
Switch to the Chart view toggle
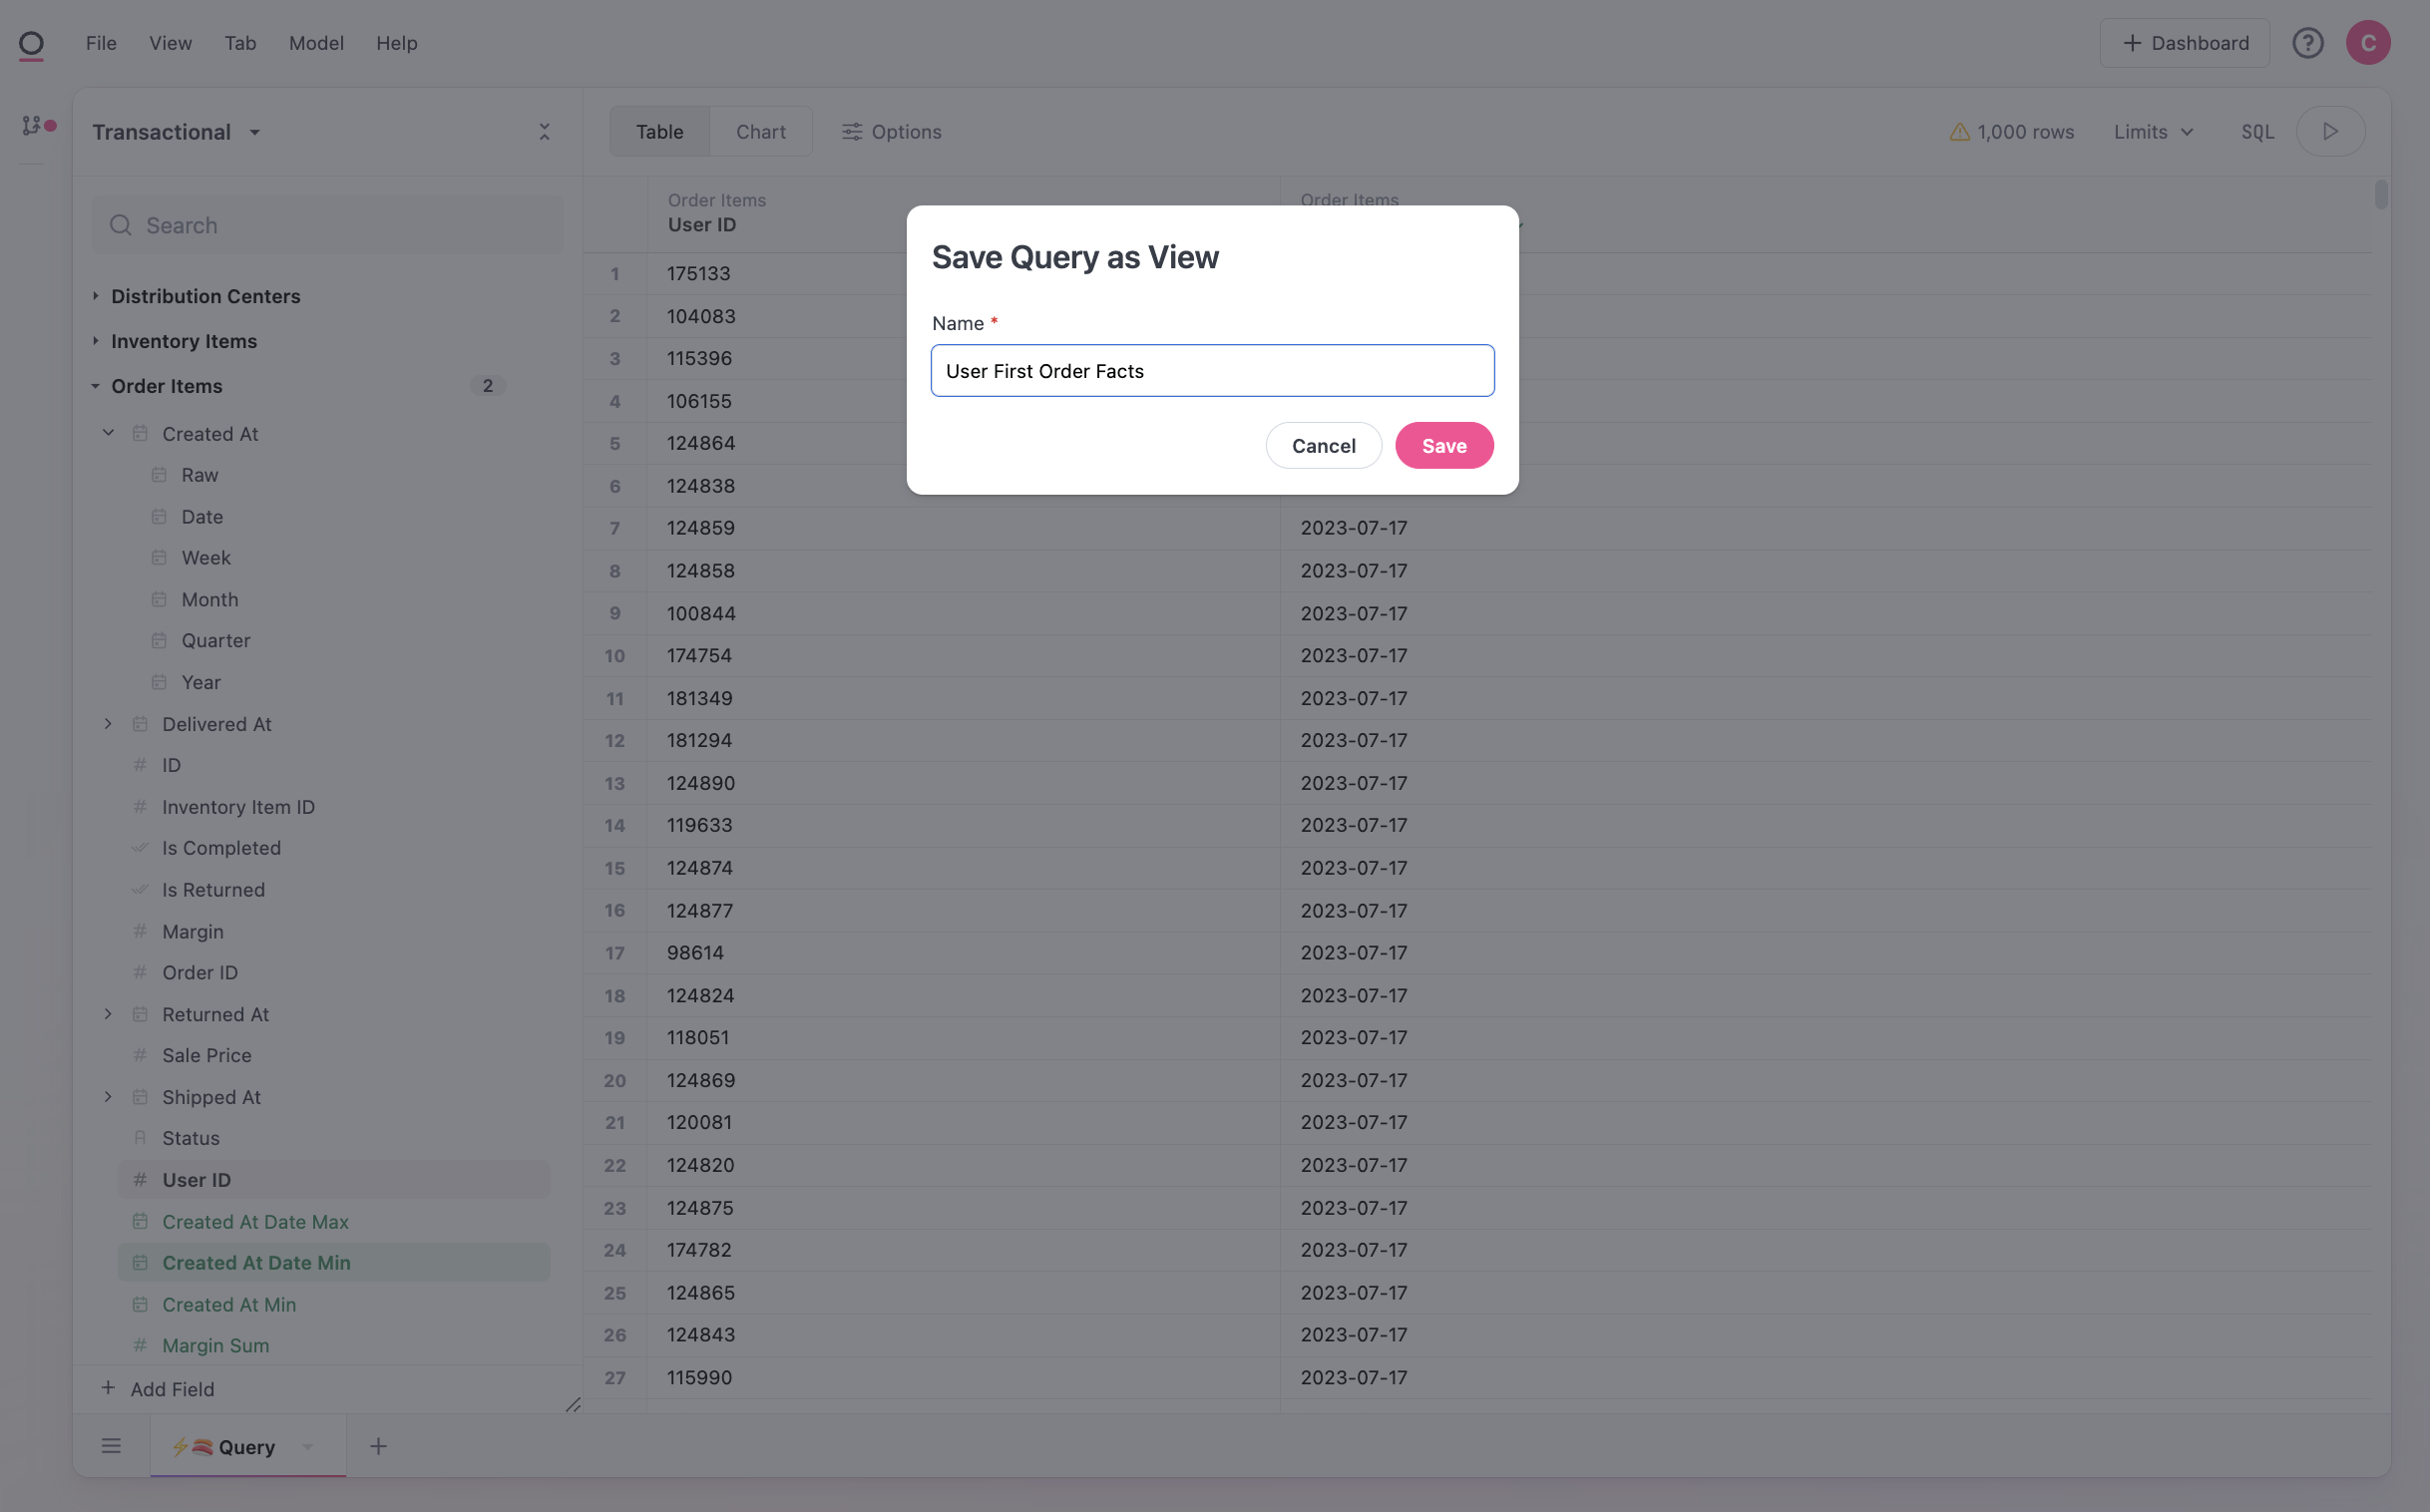[x=760, y=132]
